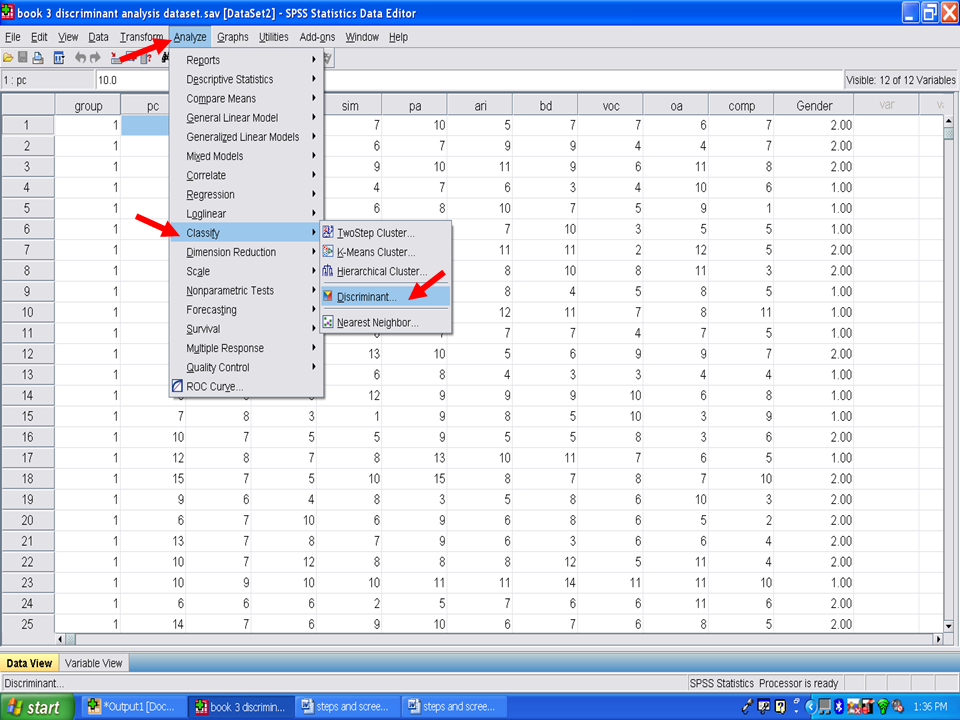Click the Undo arrow in toolbar

[x=80, y=58]
